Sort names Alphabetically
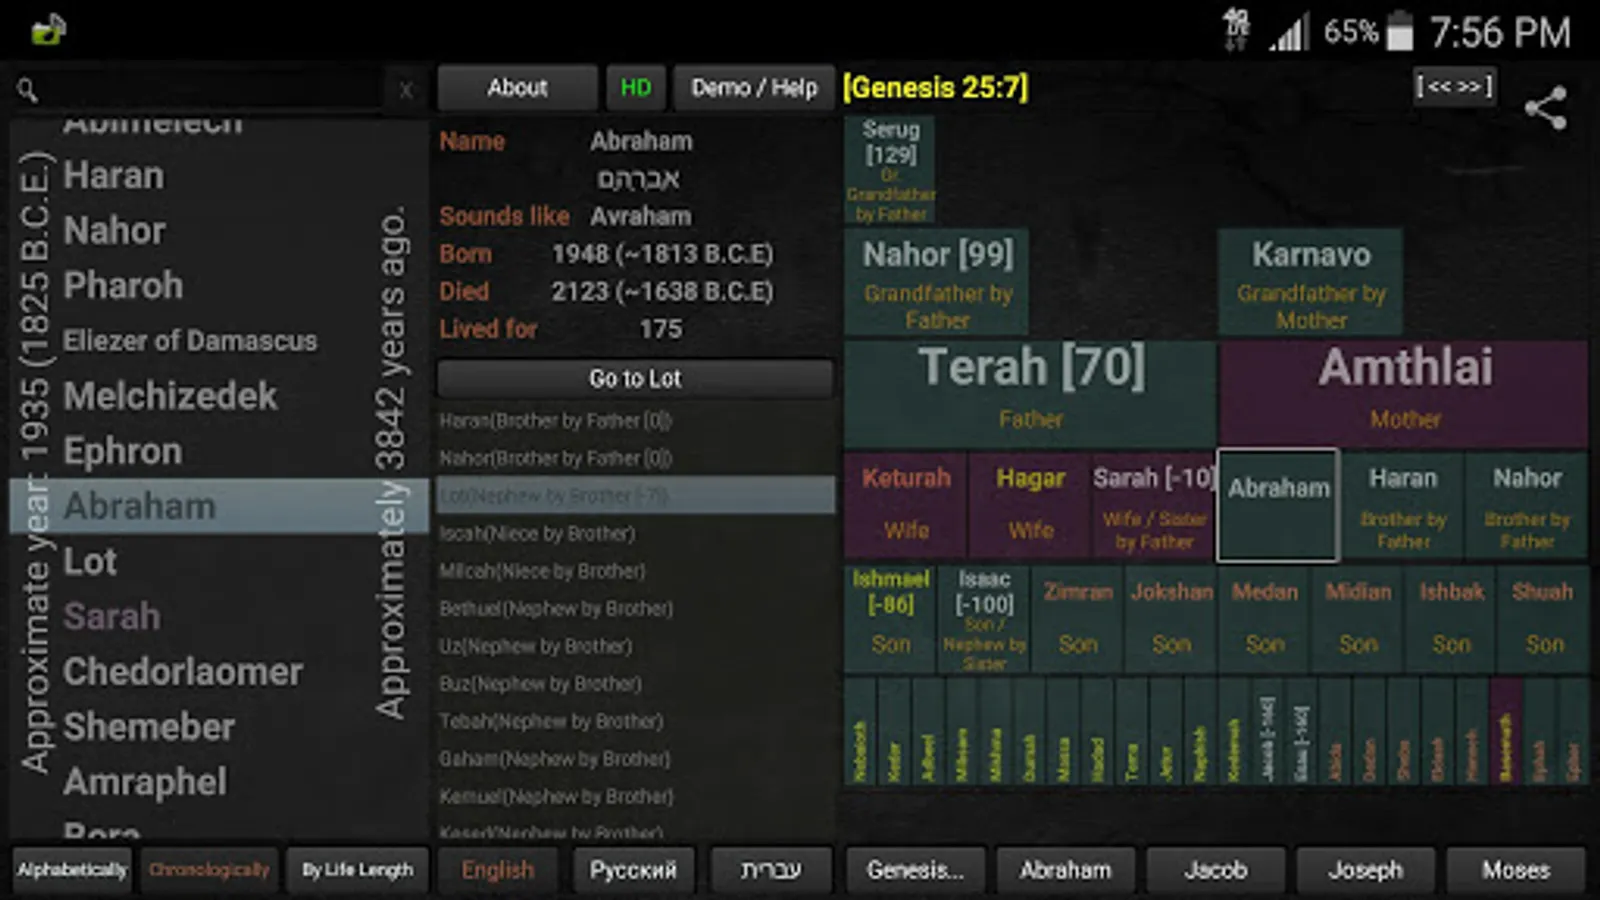The width and height of the screenshot is (1600, 900). pos(72,870)
